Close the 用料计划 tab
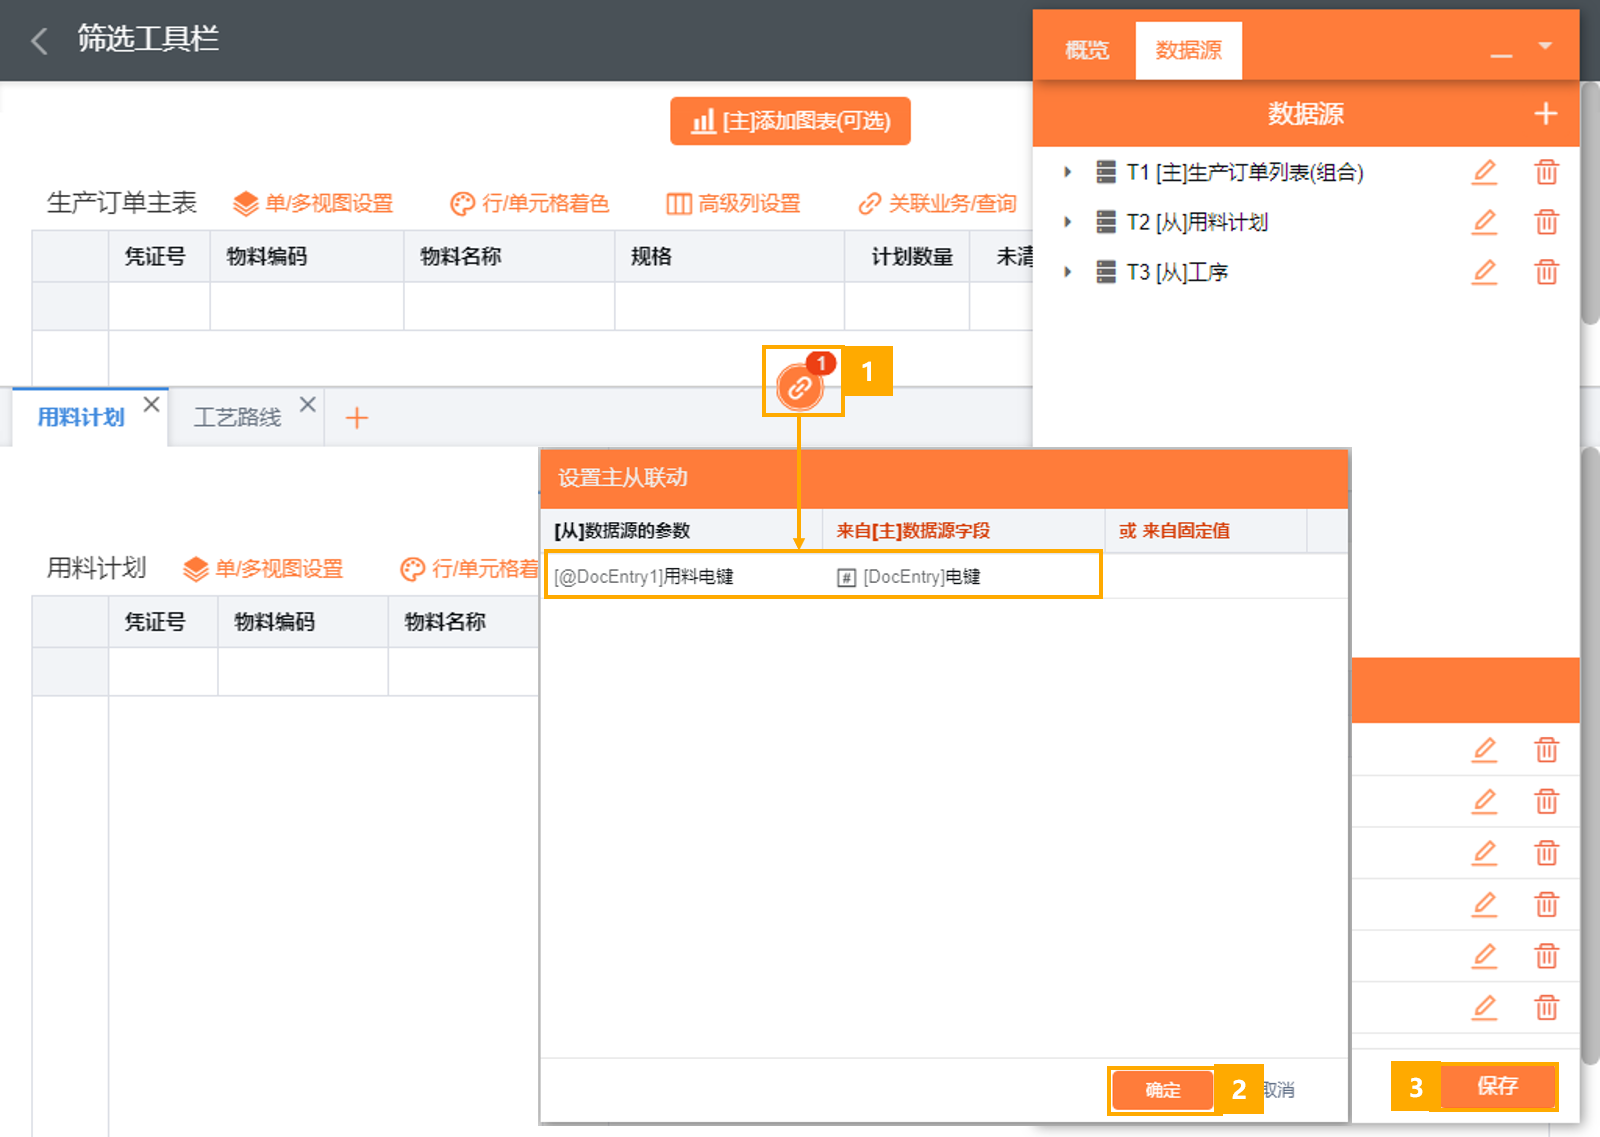The image size is (1600, 1137). click(151, 404)
